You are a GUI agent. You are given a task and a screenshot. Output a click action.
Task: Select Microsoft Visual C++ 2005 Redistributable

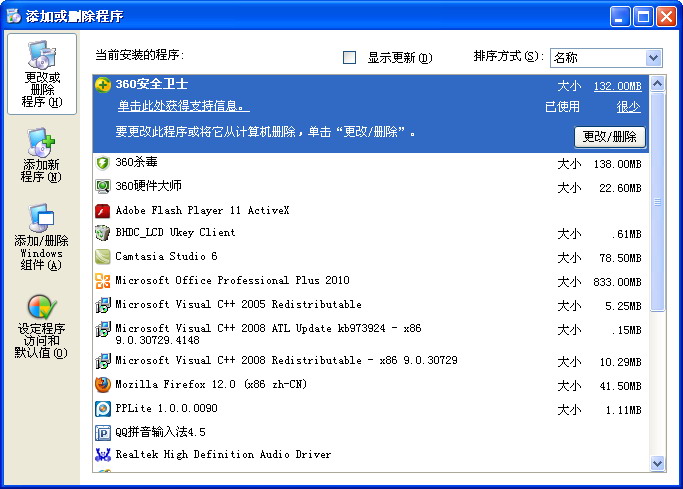pos(370,305)
